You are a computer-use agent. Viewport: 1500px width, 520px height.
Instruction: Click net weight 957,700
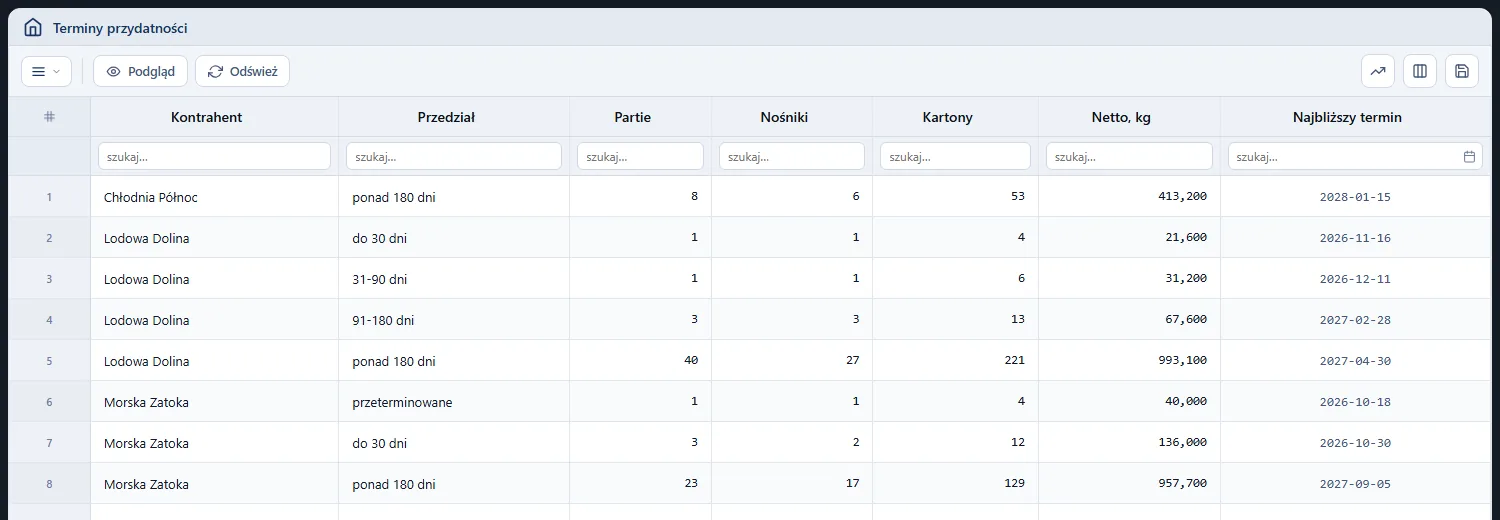1182,484
